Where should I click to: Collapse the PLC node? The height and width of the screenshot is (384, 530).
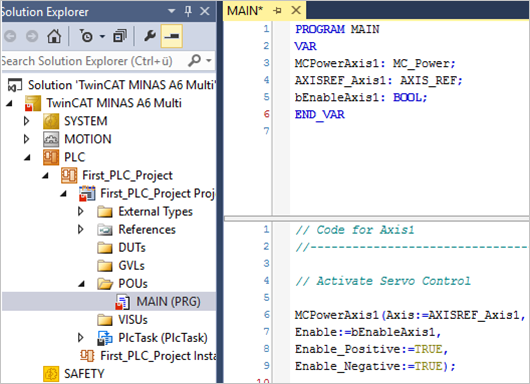pos(27,157)
